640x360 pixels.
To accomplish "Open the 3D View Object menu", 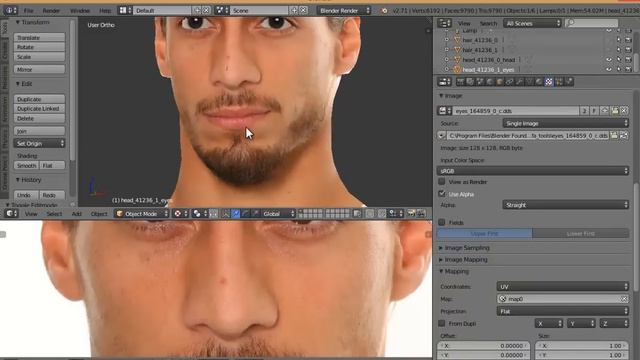I will pyautogui.click(x=99, y=214).
